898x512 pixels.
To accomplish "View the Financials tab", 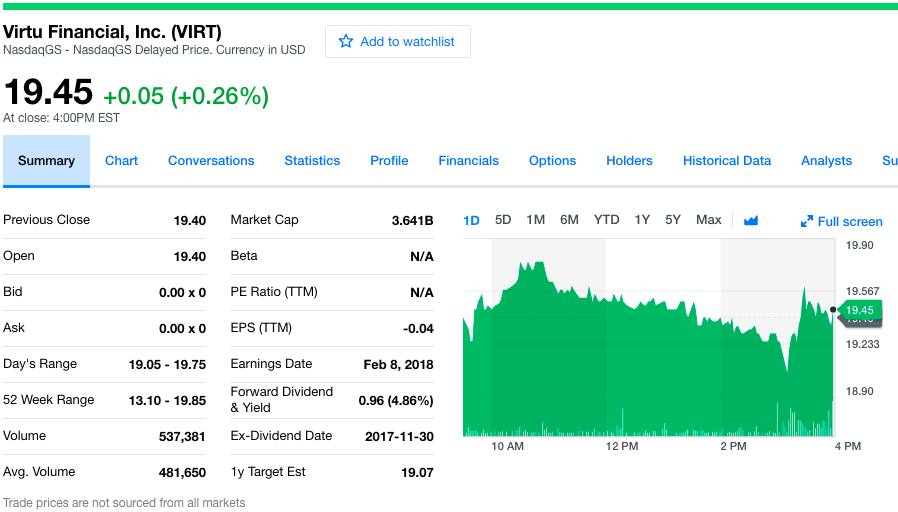I will coord(468,161).
